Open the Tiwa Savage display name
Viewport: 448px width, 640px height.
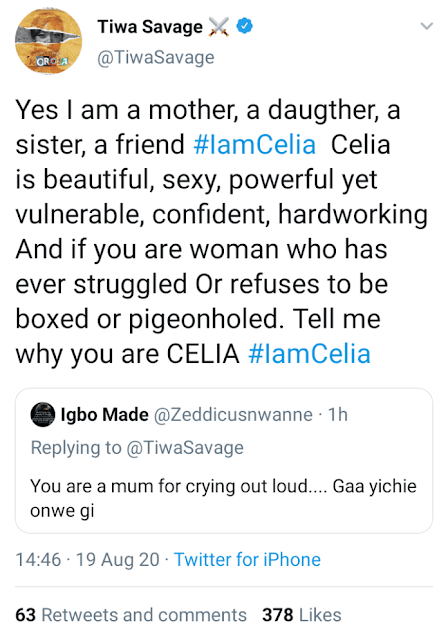[150, 27]
